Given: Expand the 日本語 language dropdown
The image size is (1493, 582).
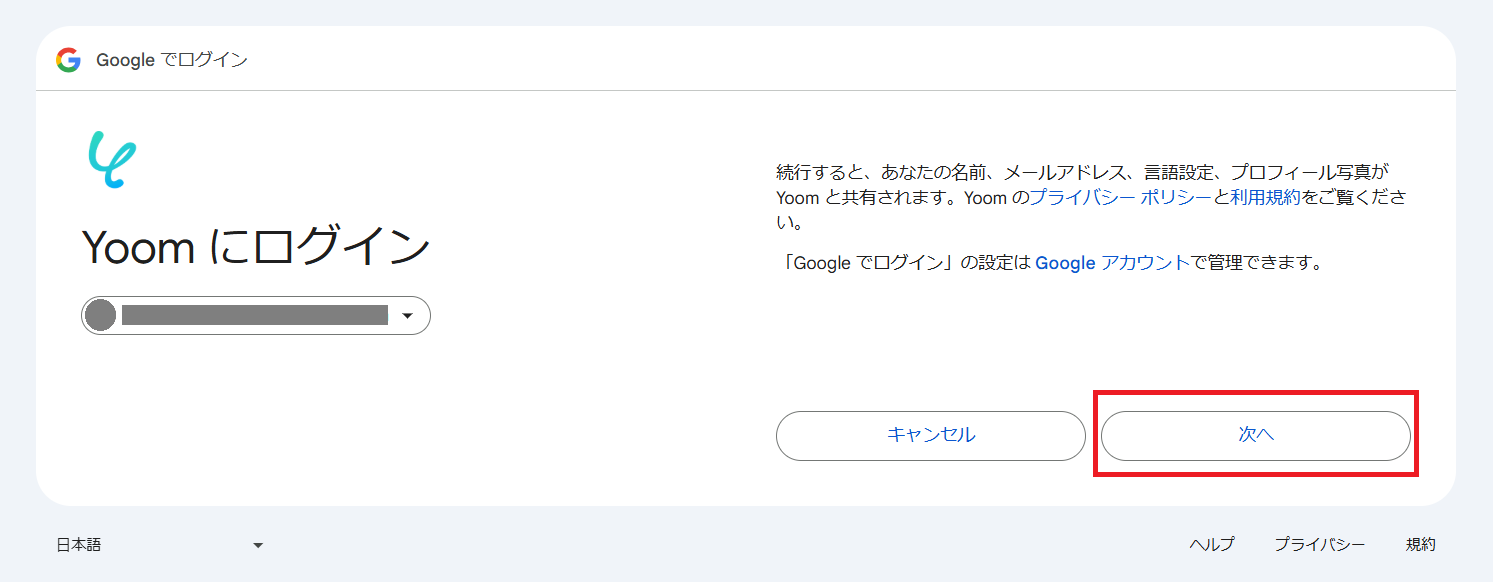Looking at the screenshot, I should pos(160,545).
